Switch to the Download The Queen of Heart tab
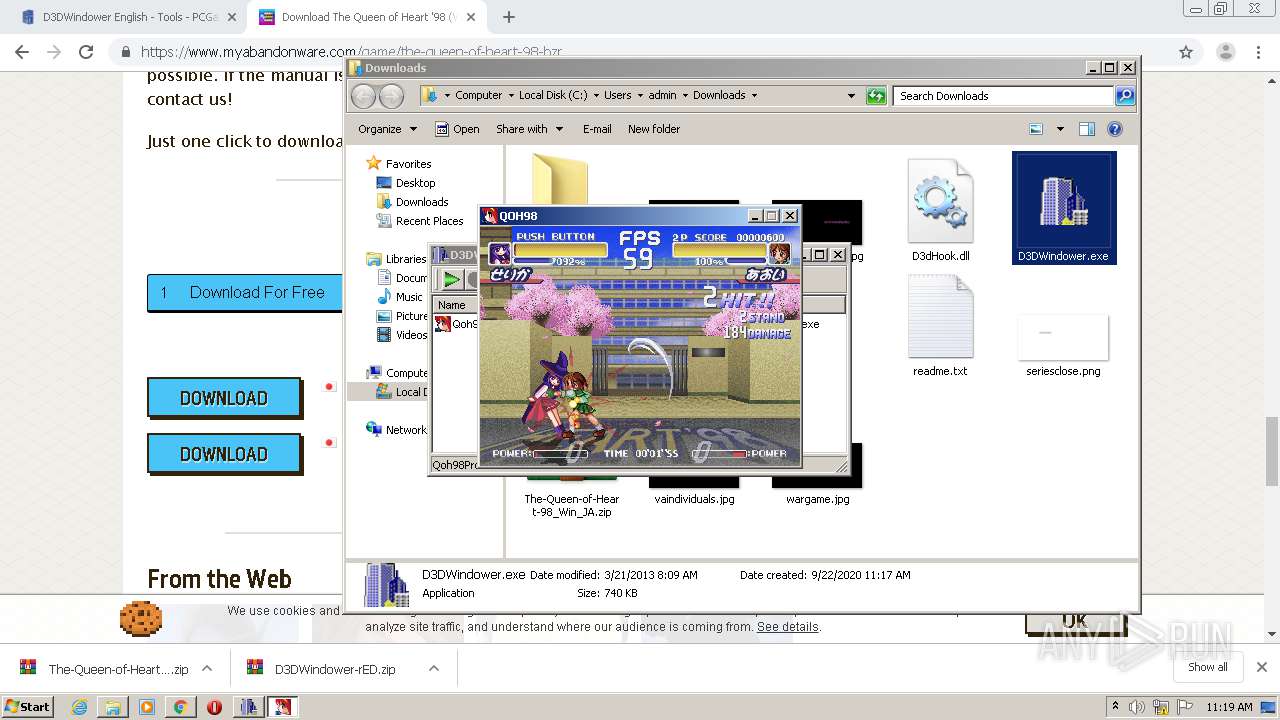 366,17
